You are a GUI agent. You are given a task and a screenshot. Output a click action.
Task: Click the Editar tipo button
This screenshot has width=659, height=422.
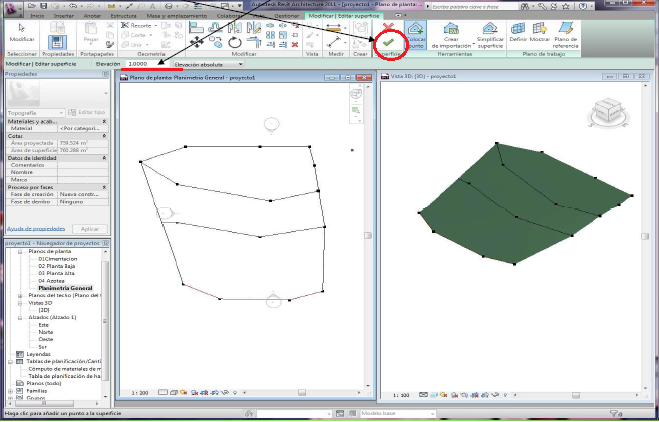tap(87, 112)
